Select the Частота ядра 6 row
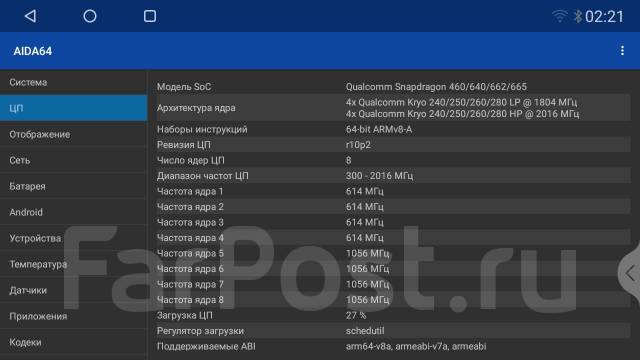This screenshot has height=360, width=640. [393, 269]
